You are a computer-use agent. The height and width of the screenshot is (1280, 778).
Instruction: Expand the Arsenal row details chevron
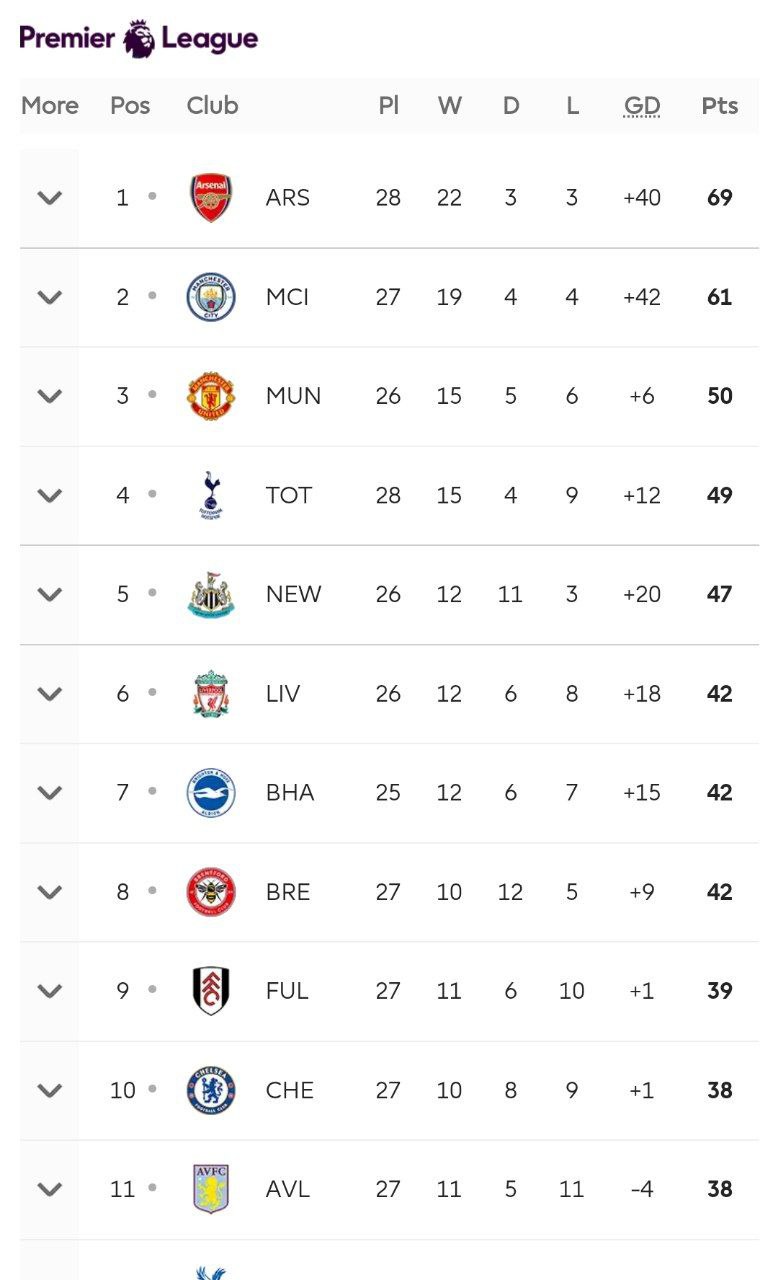pos(50,198)
